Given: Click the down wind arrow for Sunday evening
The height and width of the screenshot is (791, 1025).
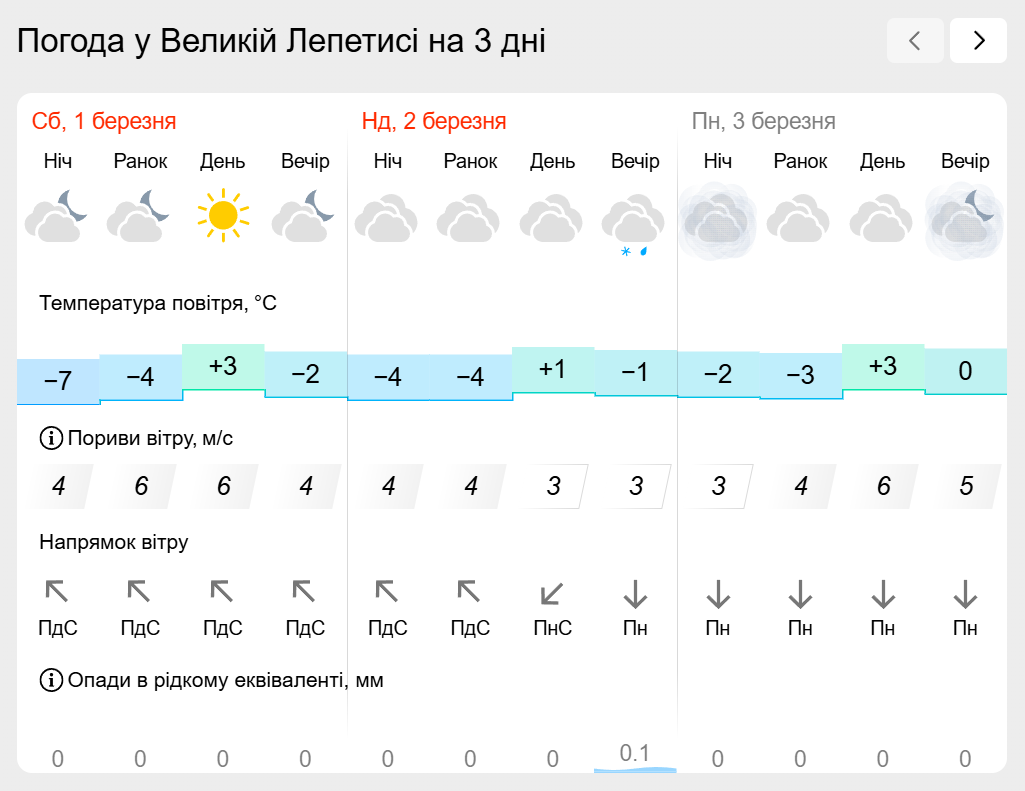Looking at the screenshot, I should 635,594.
